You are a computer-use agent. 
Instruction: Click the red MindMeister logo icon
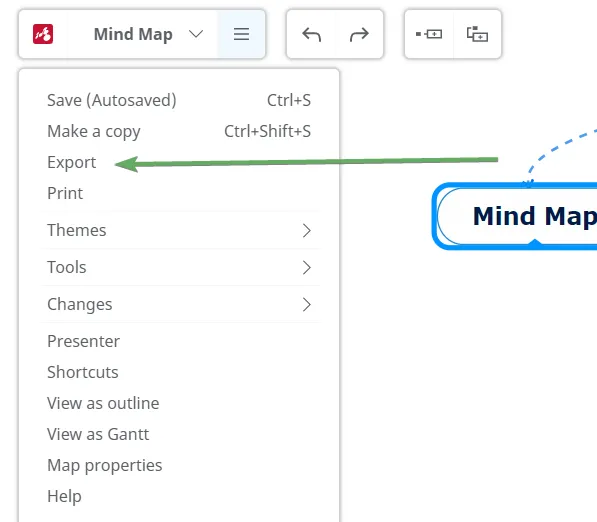pyautogui.click(x=43, y=34)
